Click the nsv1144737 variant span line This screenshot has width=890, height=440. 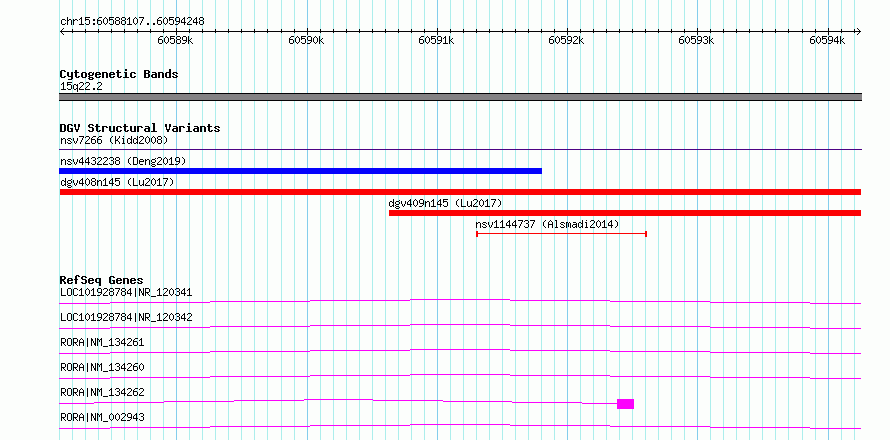pyautogui.click(x=561, y=233)
